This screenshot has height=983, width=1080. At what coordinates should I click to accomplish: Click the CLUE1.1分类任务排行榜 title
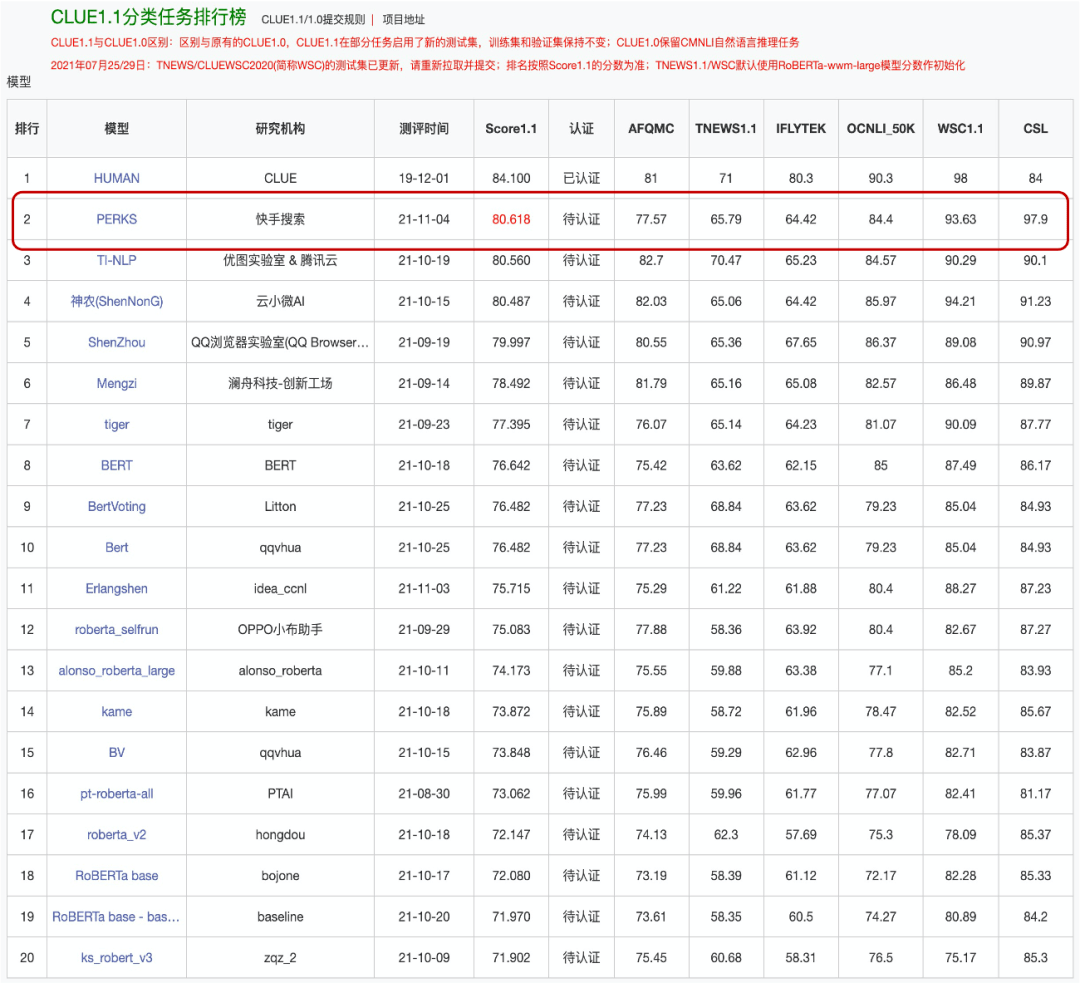point(149,17)
